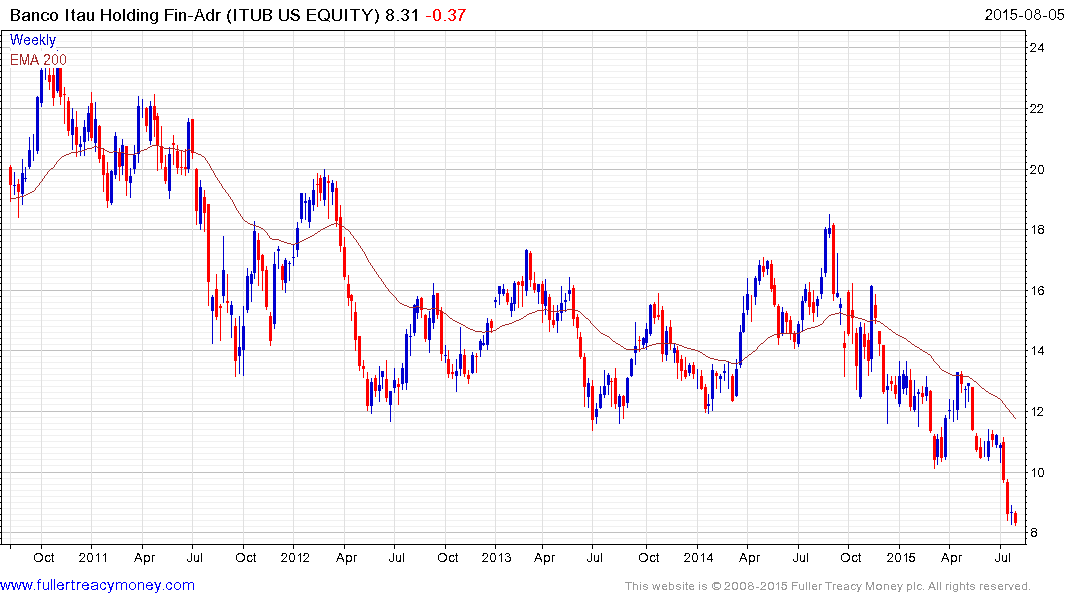The width and height of the screenshot is (1075, 600).
Task: Click the y-axis value 16
Action: point(1037,291)
